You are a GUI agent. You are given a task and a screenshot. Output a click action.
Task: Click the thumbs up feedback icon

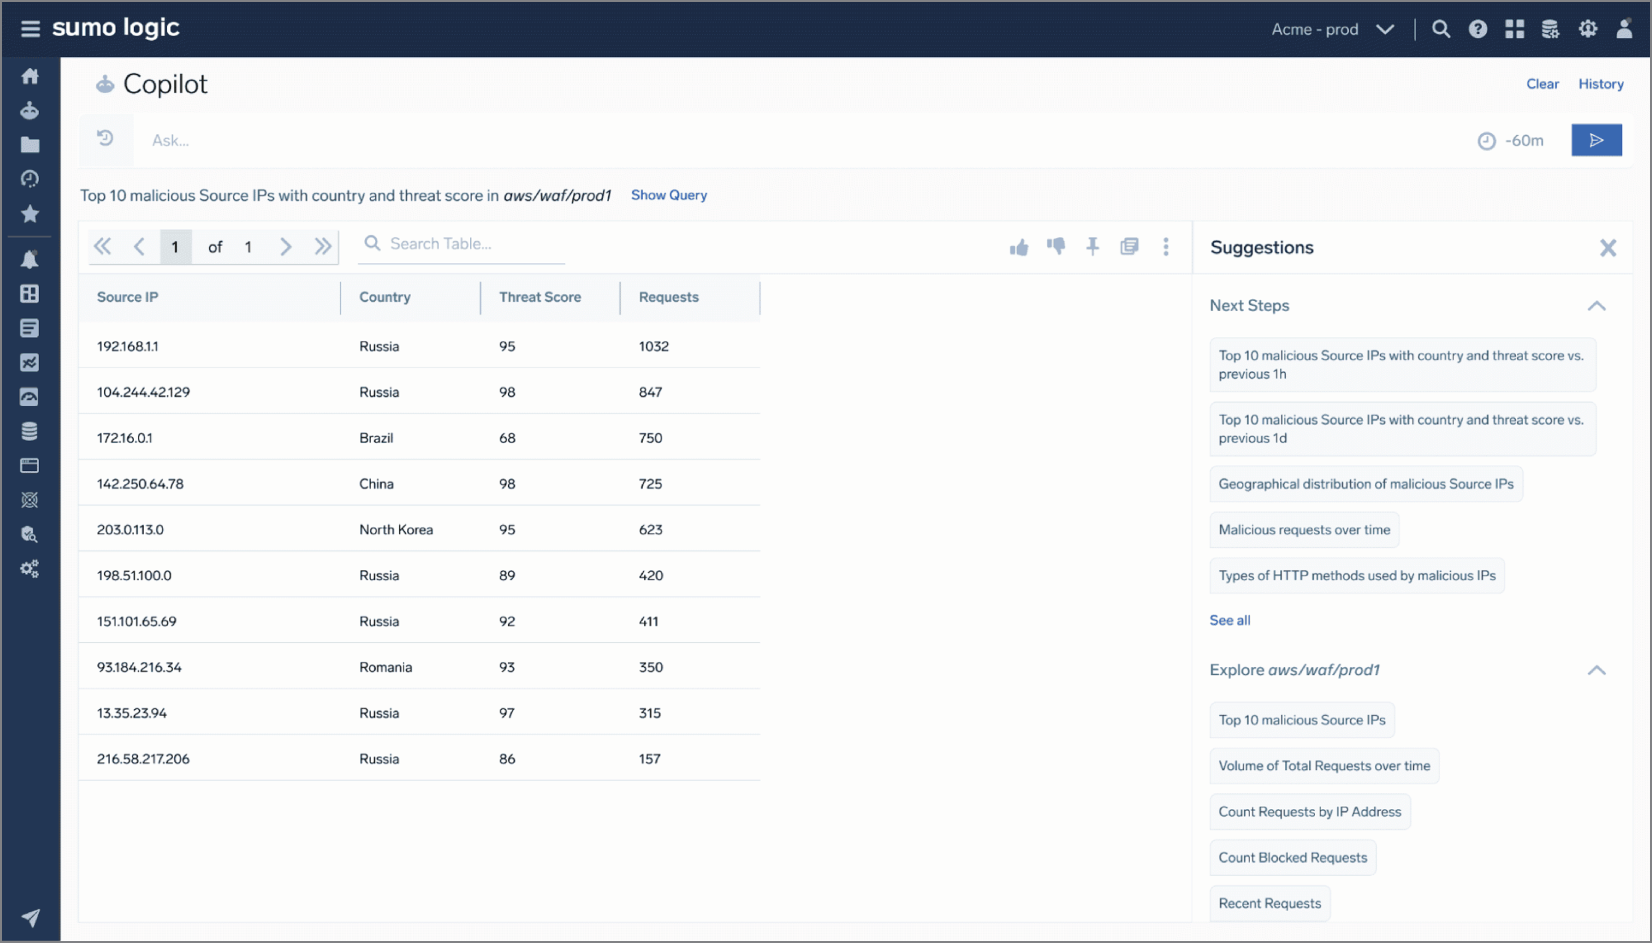[x=1018, y=247]
